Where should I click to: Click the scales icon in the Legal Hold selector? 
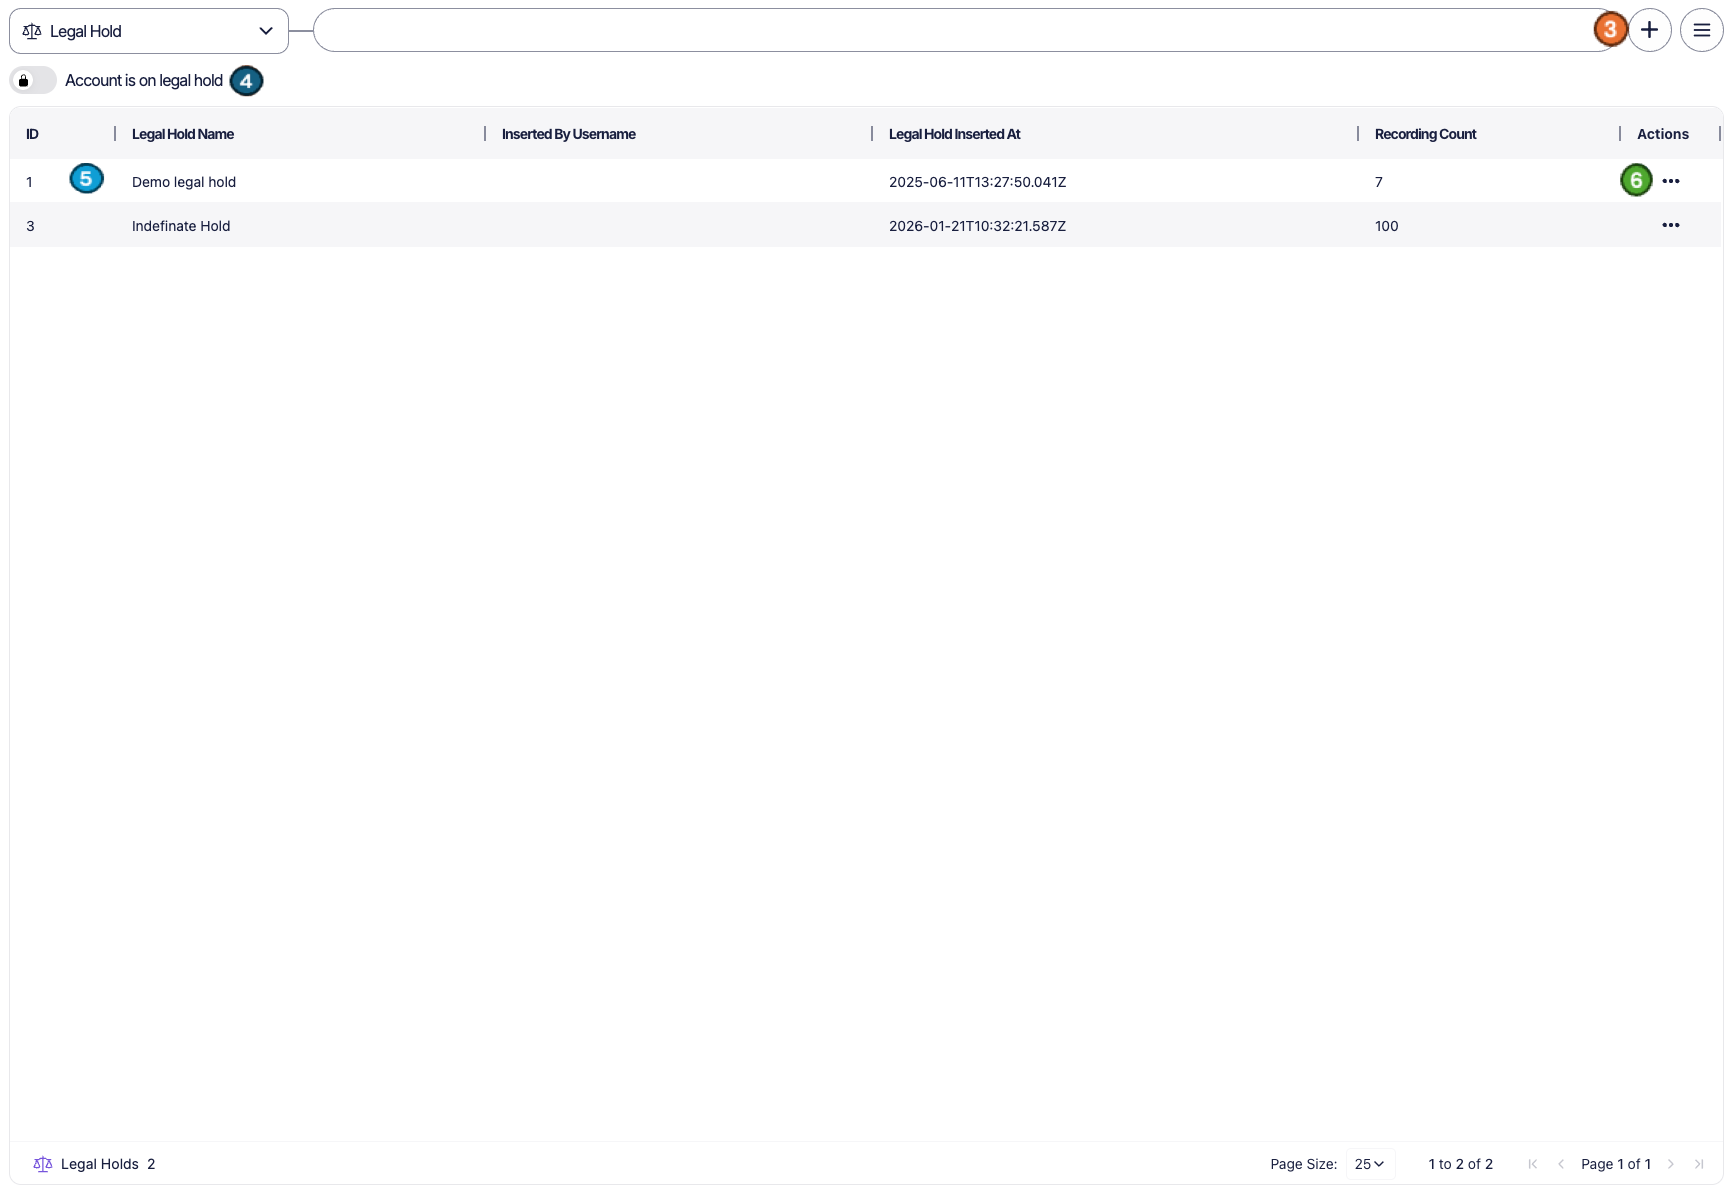click(x=32, y=31)
